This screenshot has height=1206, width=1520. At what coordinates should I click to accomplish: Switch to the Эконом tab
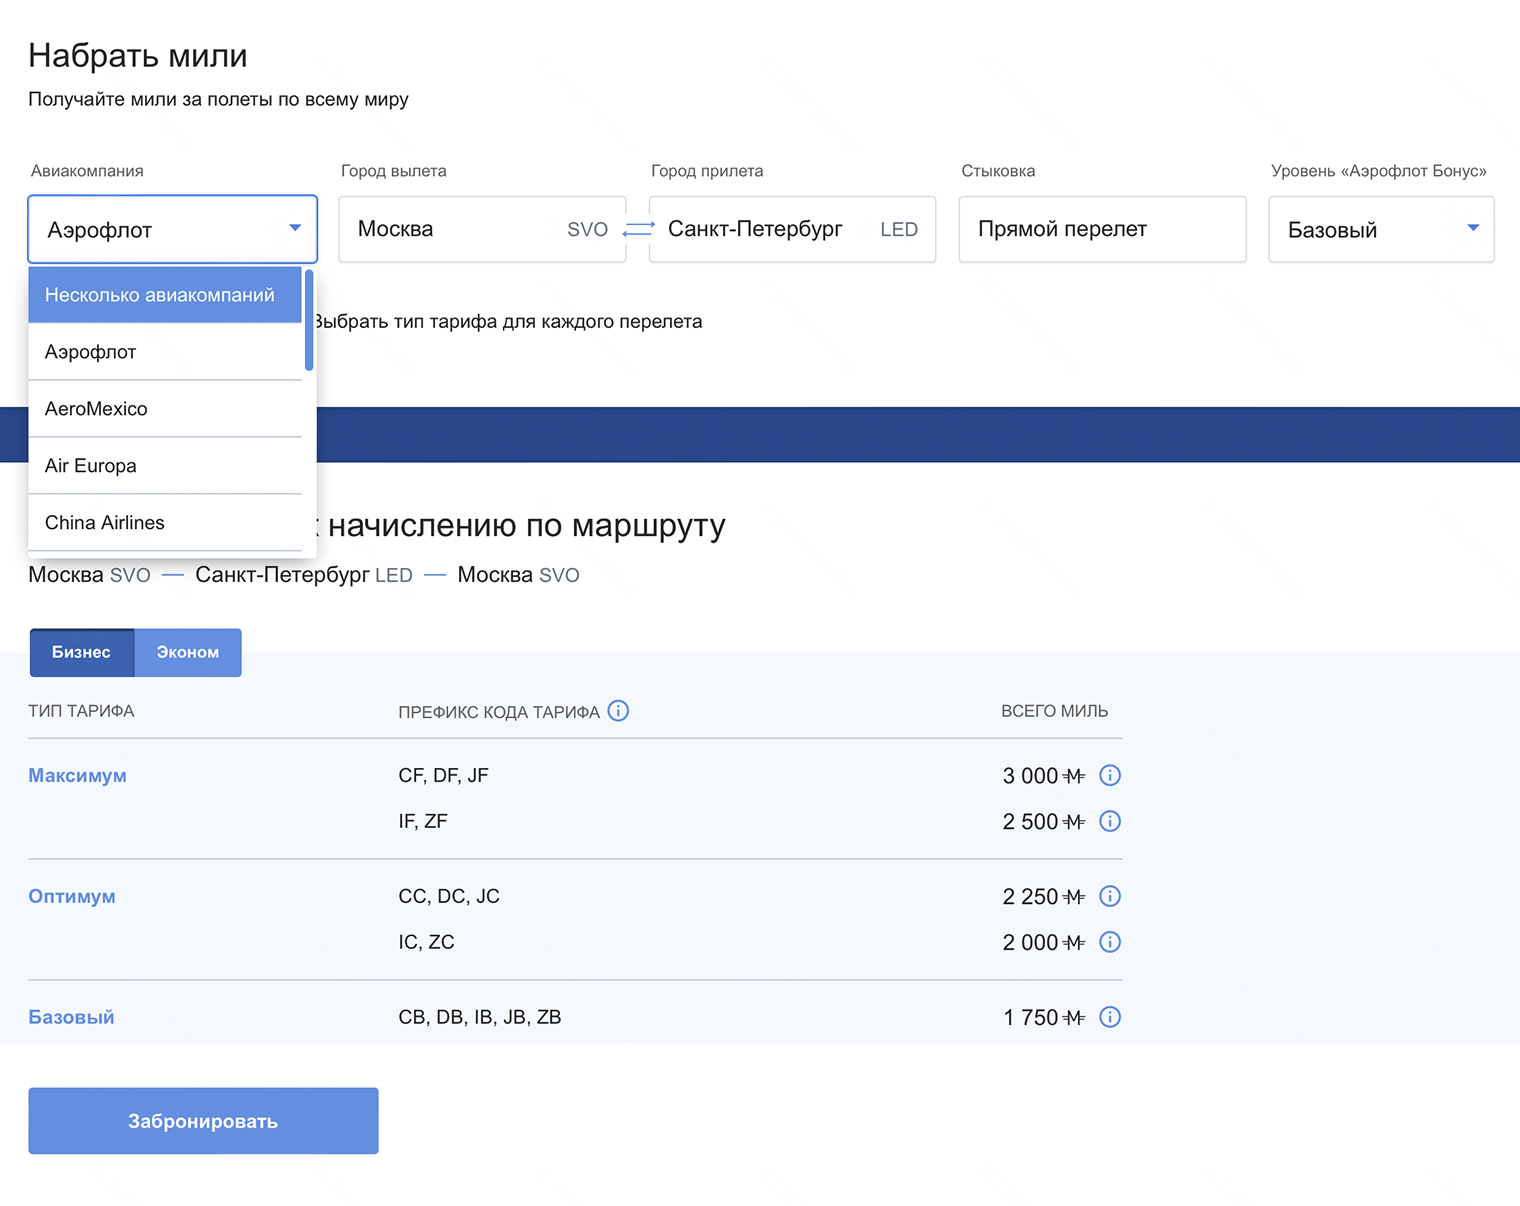tap(188, 652)
